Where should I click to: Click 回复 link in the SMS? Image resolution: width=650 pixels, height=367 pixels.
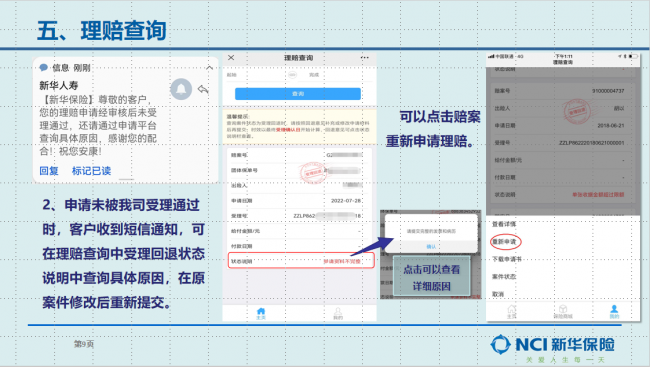(x=49, y=170)
